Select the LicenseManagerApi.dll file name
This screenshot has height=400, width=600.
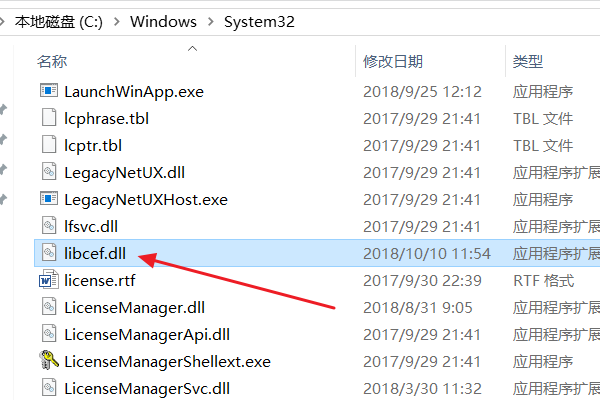tap(147, 334)
